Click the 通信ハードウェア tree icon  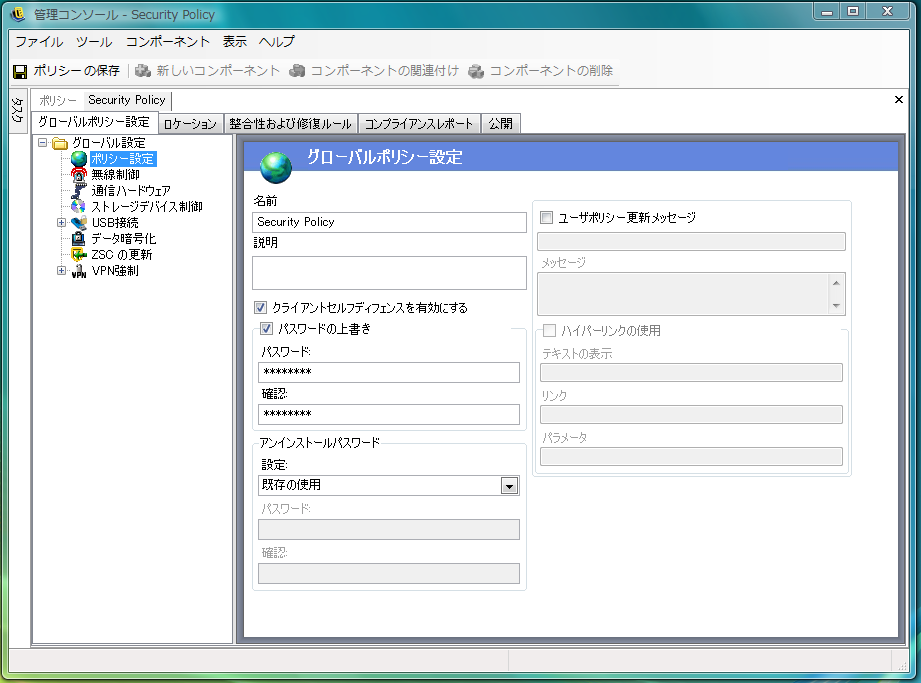[79, 190]
